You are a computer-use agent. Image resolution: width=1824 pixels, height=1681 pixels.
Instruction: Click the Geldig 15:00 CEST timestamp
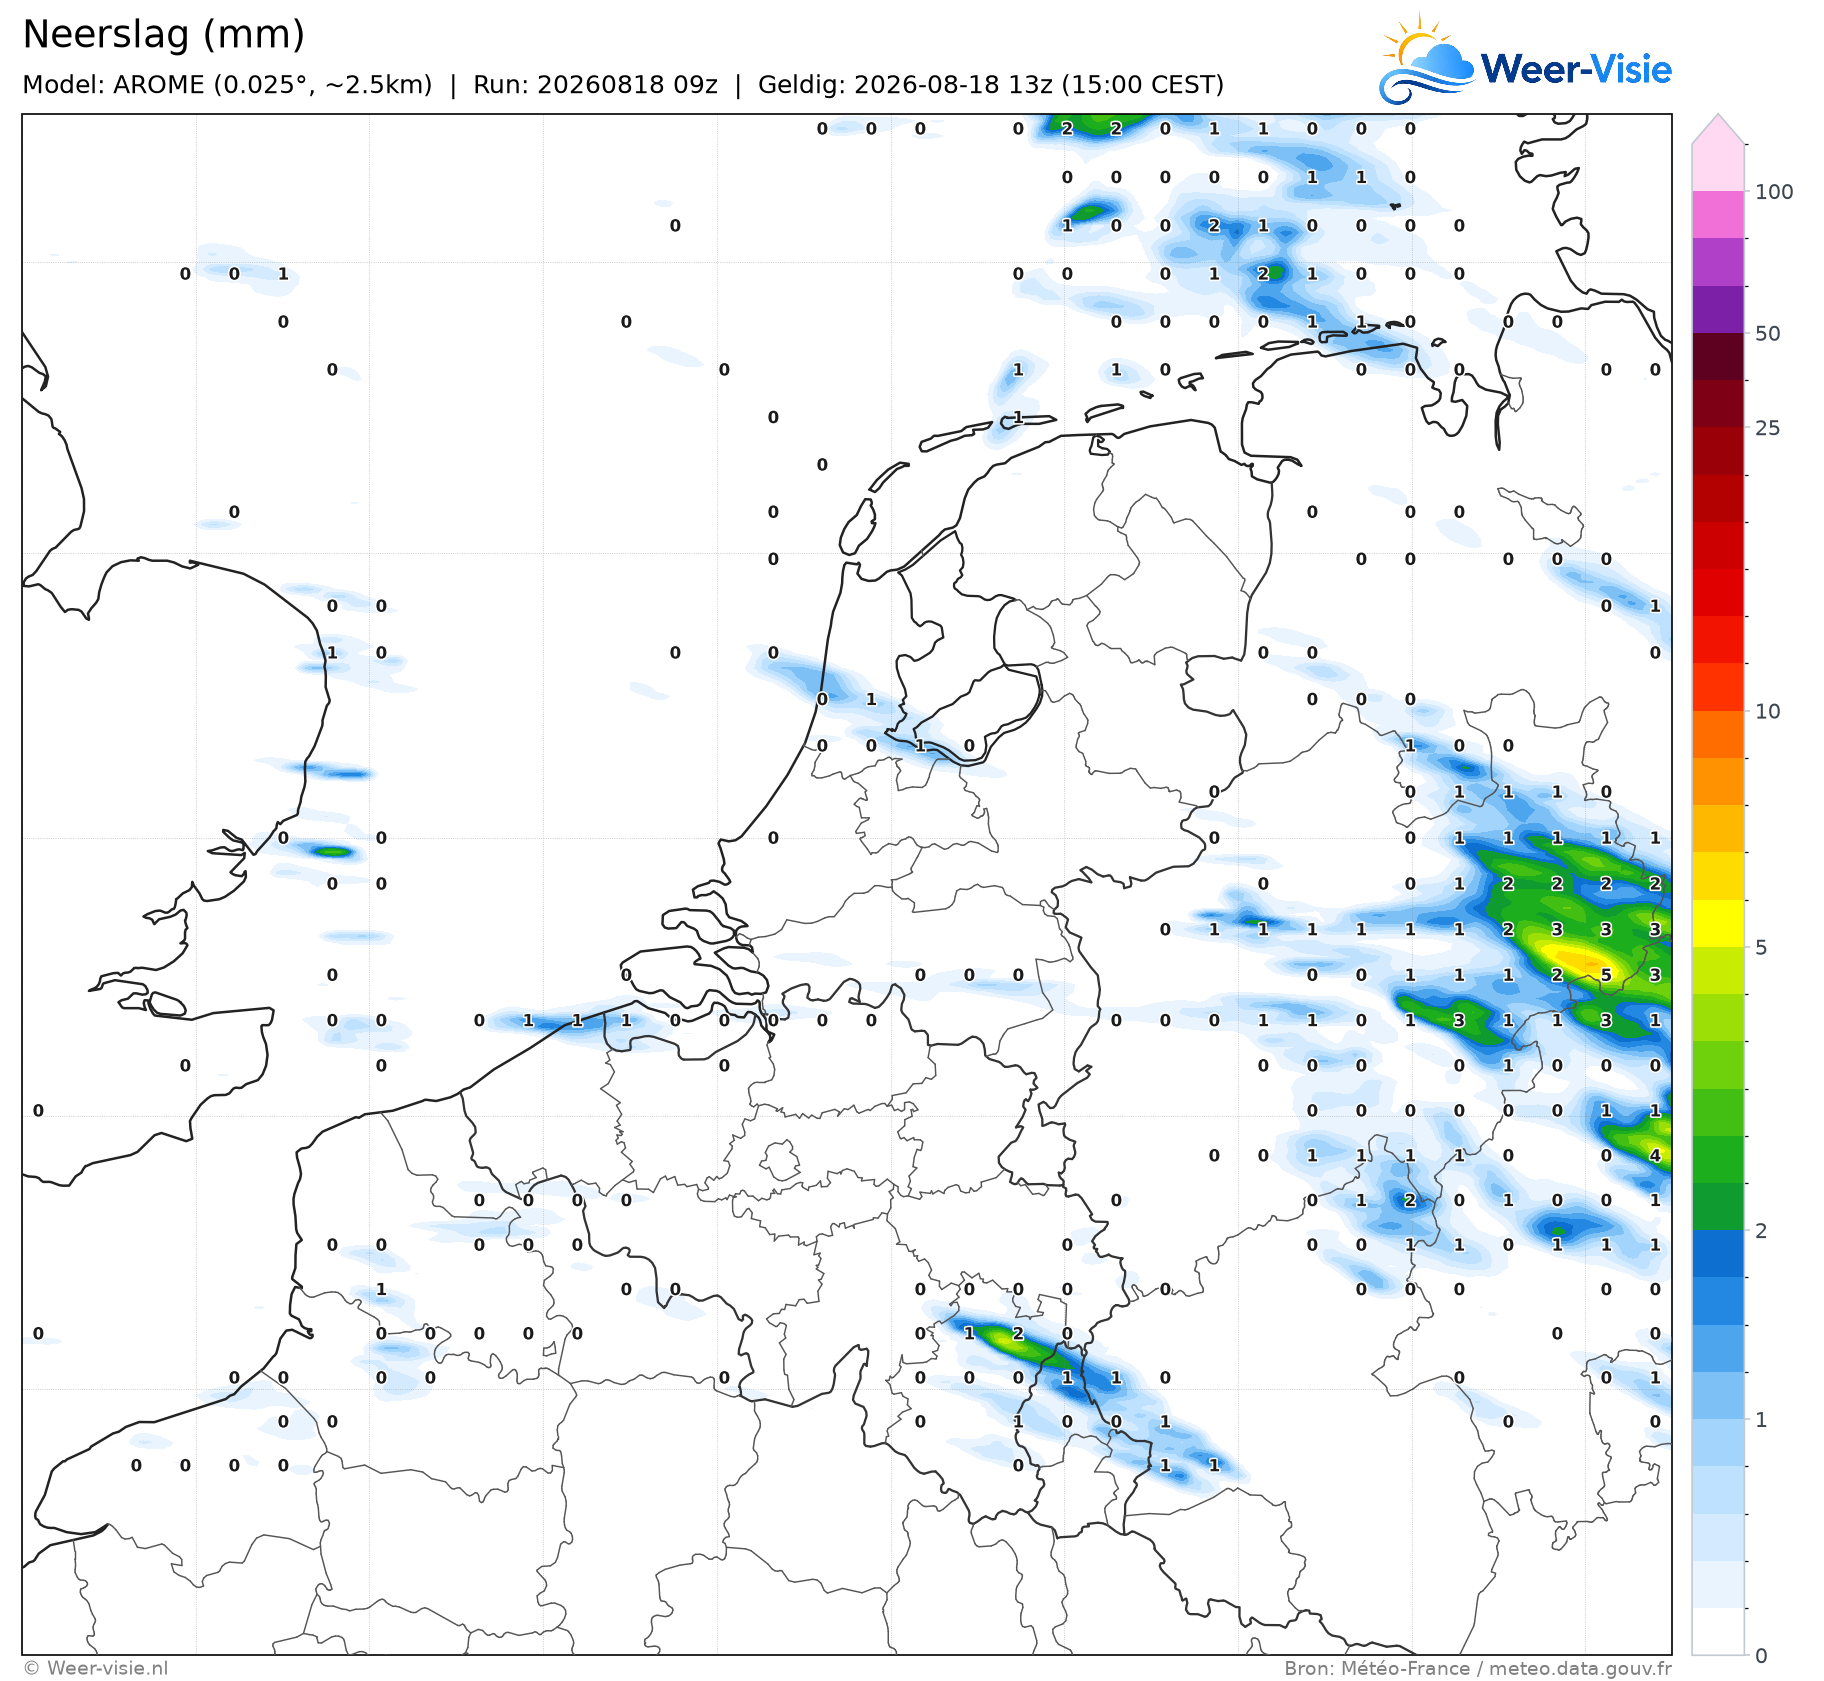[991, 84]
